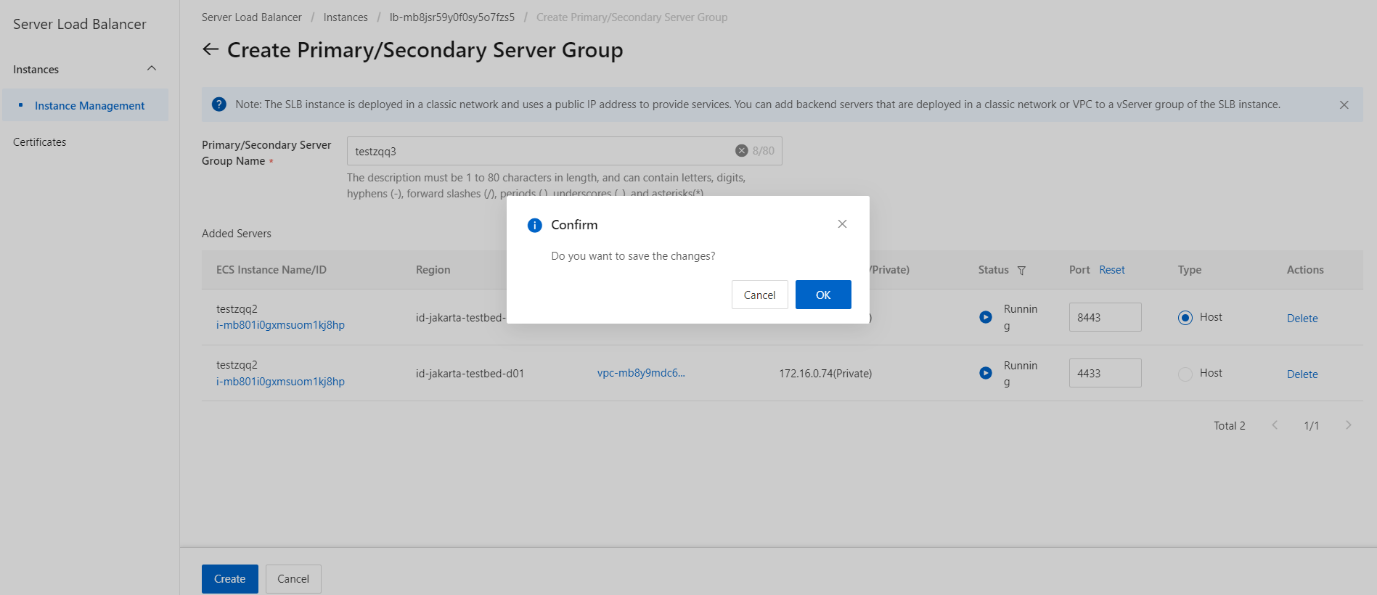1377x595 pixels.
Task: Go to the previous page of servers
Action: [1275, 425]
